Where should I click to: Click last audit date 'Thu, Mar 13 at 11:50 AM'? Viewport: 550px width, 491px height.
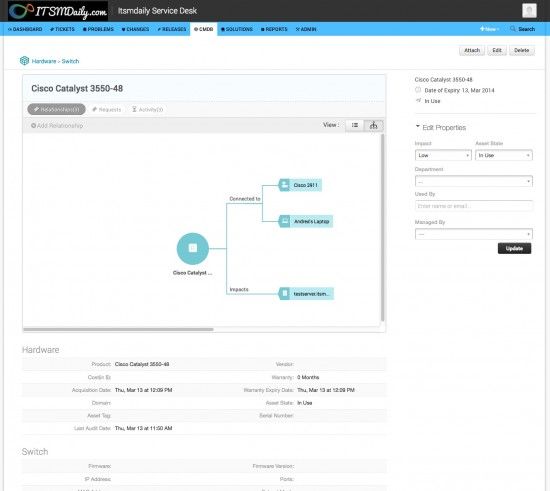(143, 428)
